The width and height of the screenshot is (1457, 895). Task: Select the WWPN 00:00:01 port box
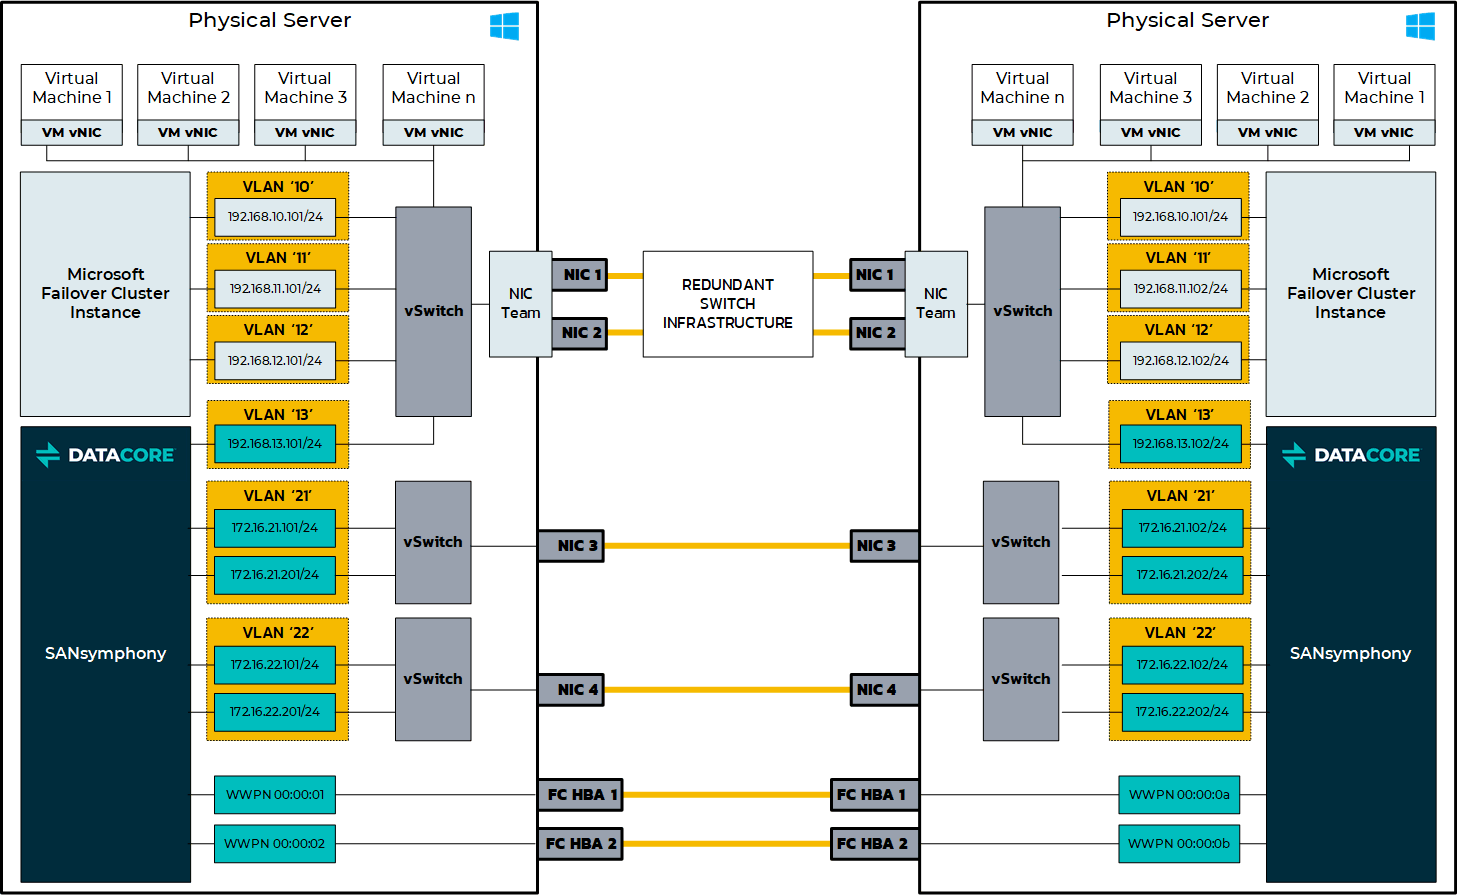coord(275,795)
